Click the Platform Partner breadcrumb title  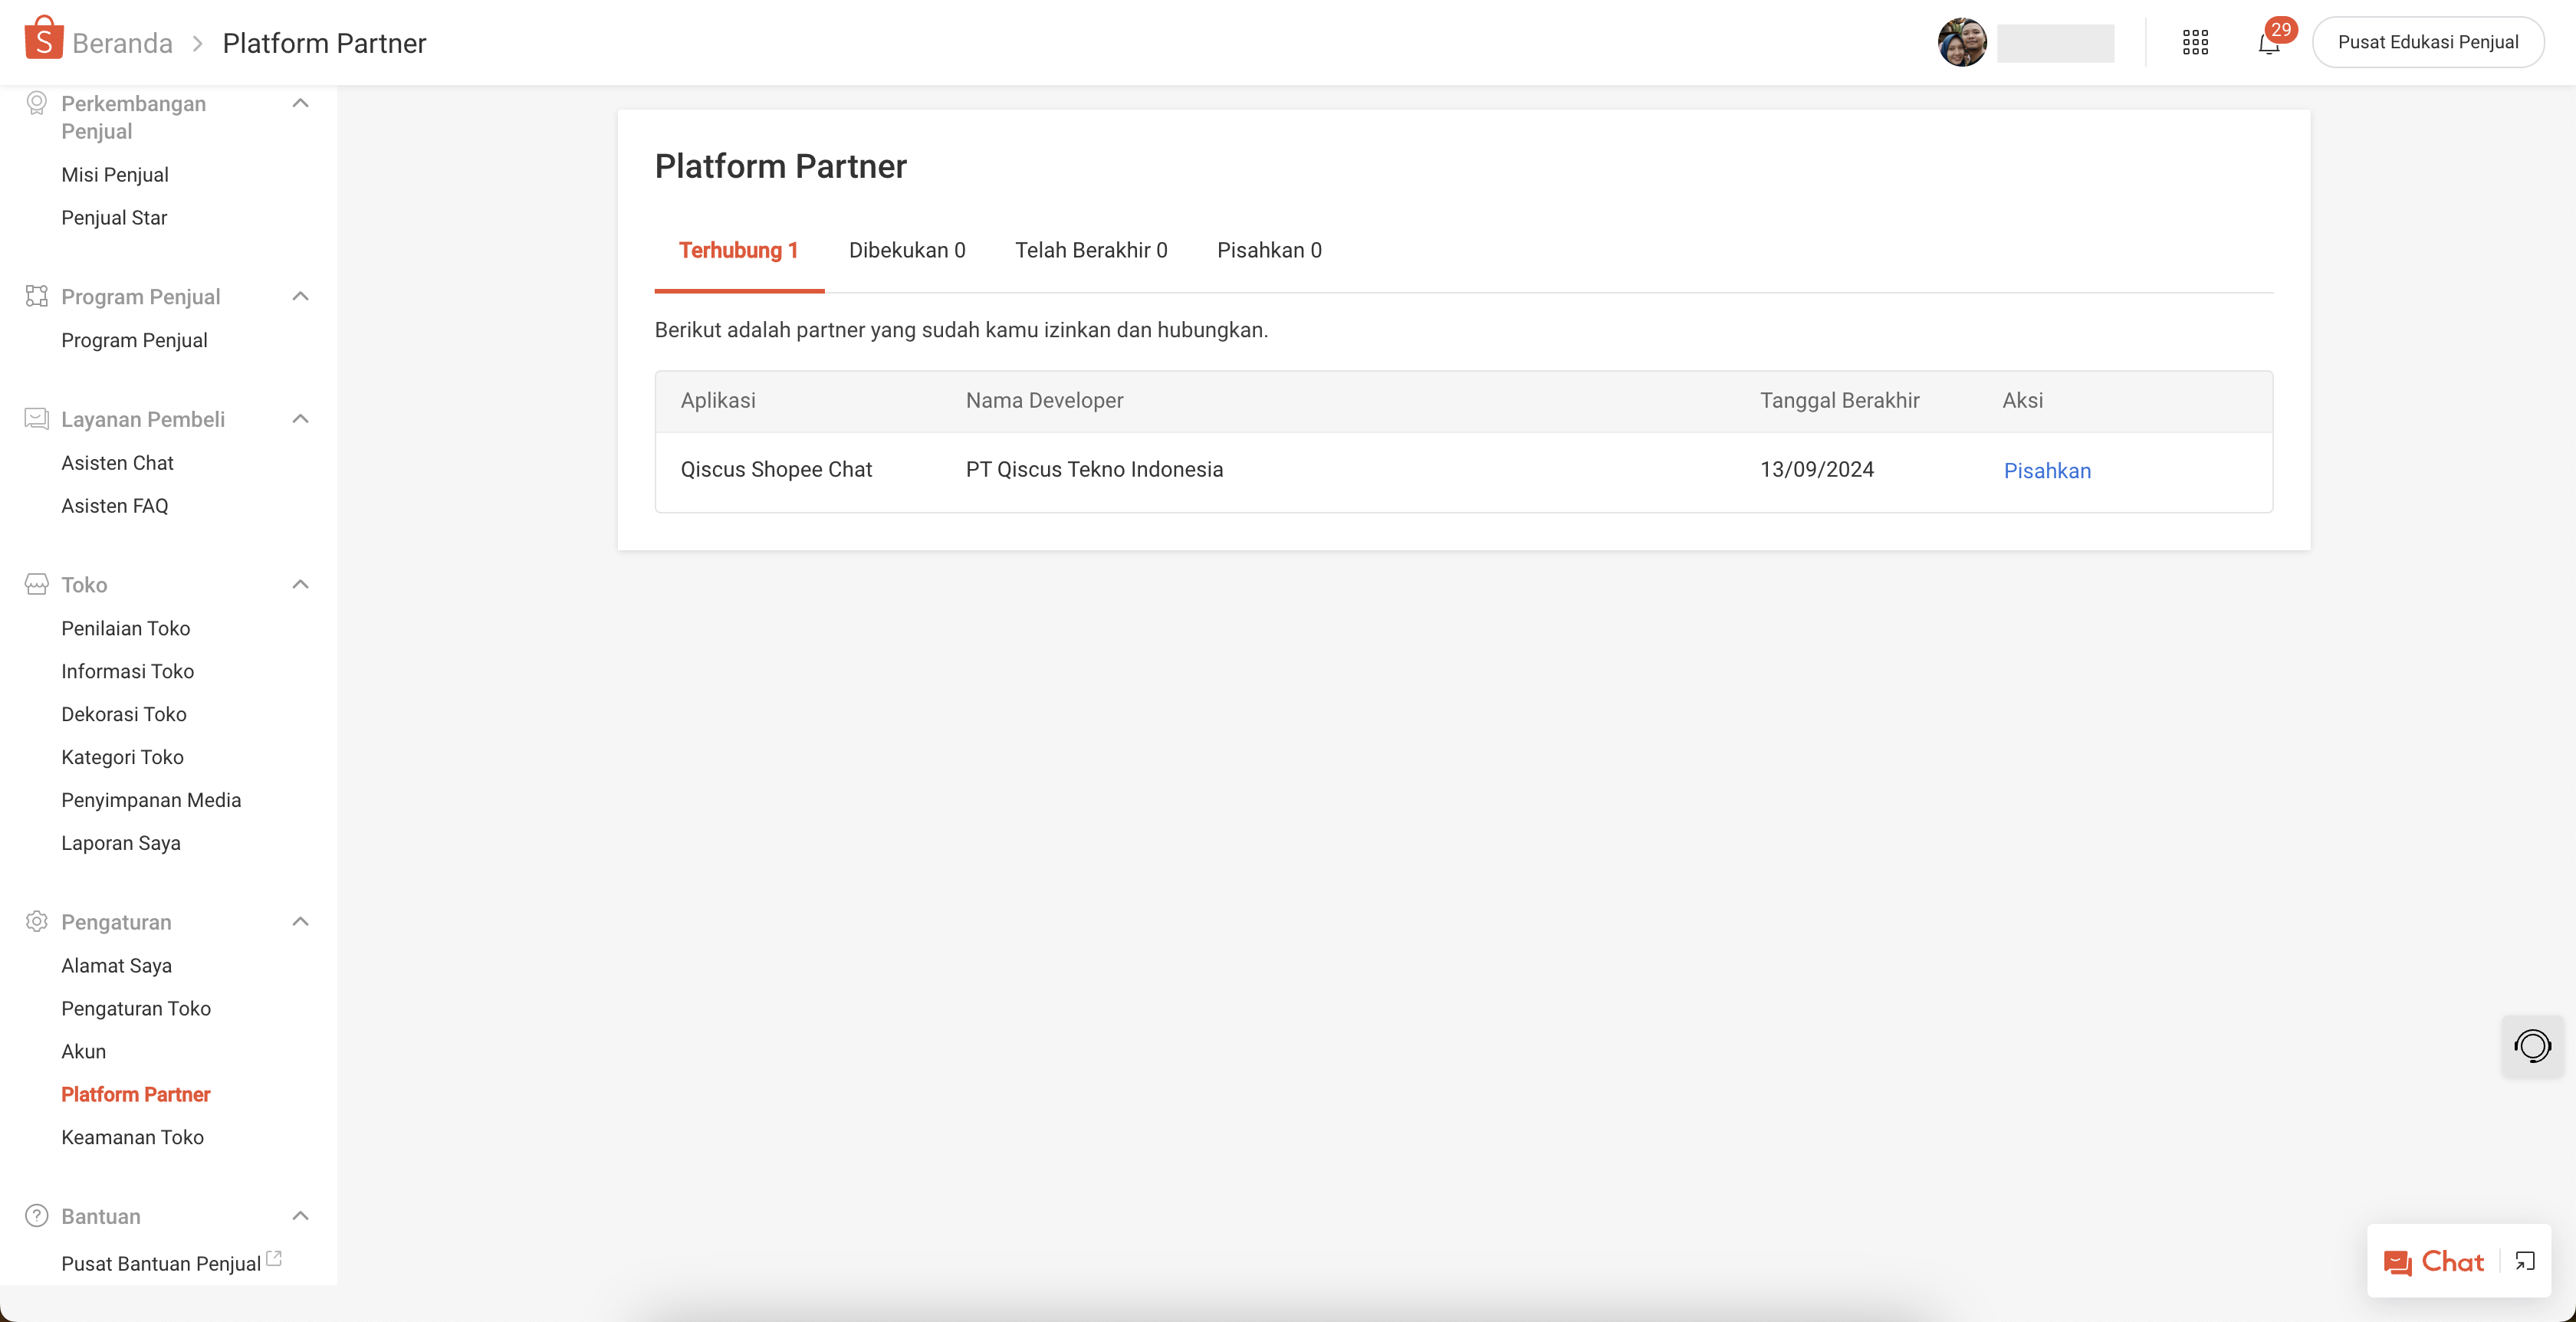(324, 43)
